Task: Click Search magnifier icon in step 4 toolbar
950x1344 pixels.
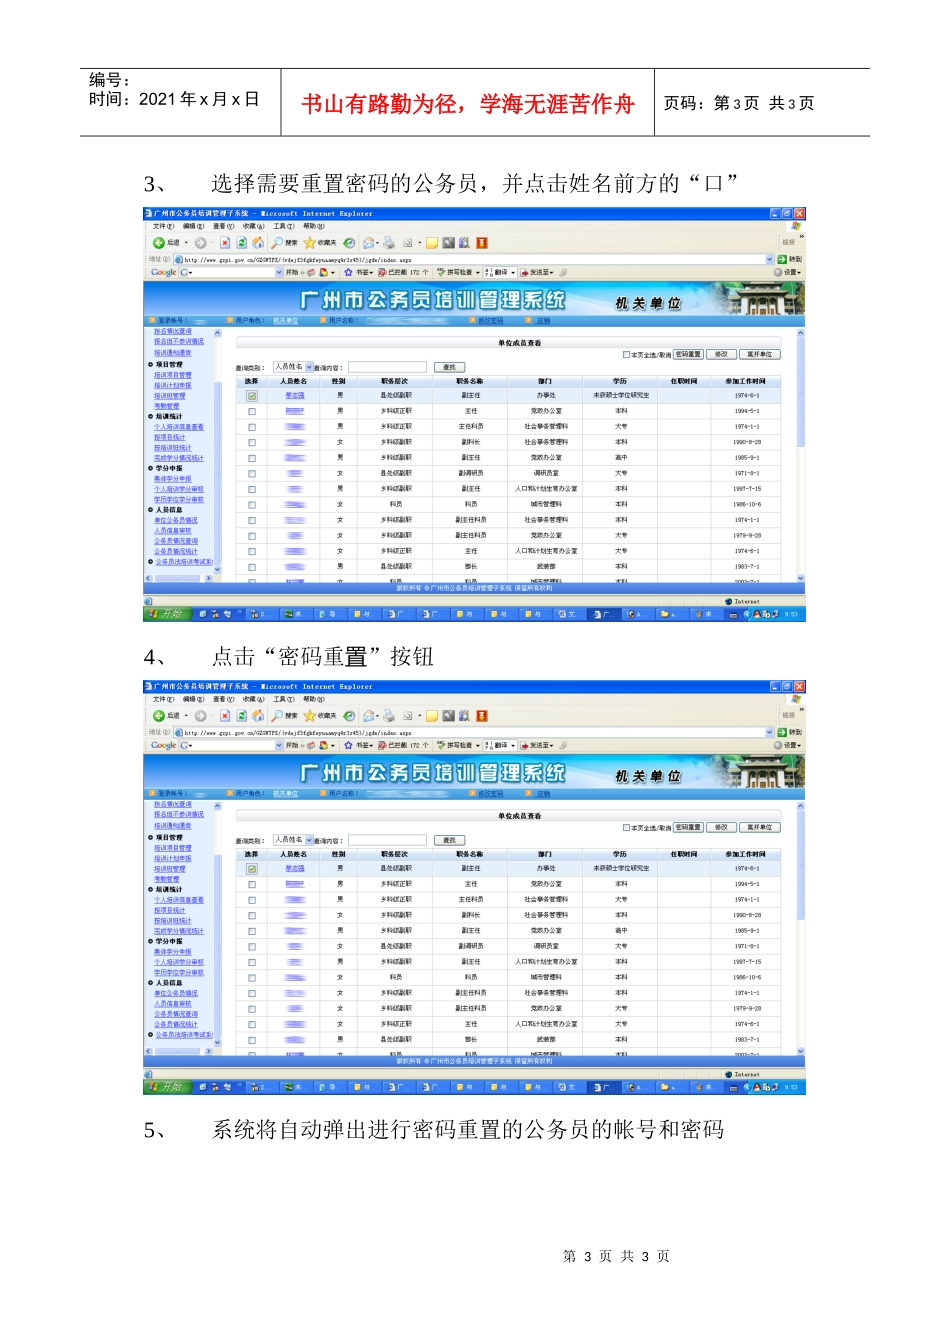Action: coord(277,716)
